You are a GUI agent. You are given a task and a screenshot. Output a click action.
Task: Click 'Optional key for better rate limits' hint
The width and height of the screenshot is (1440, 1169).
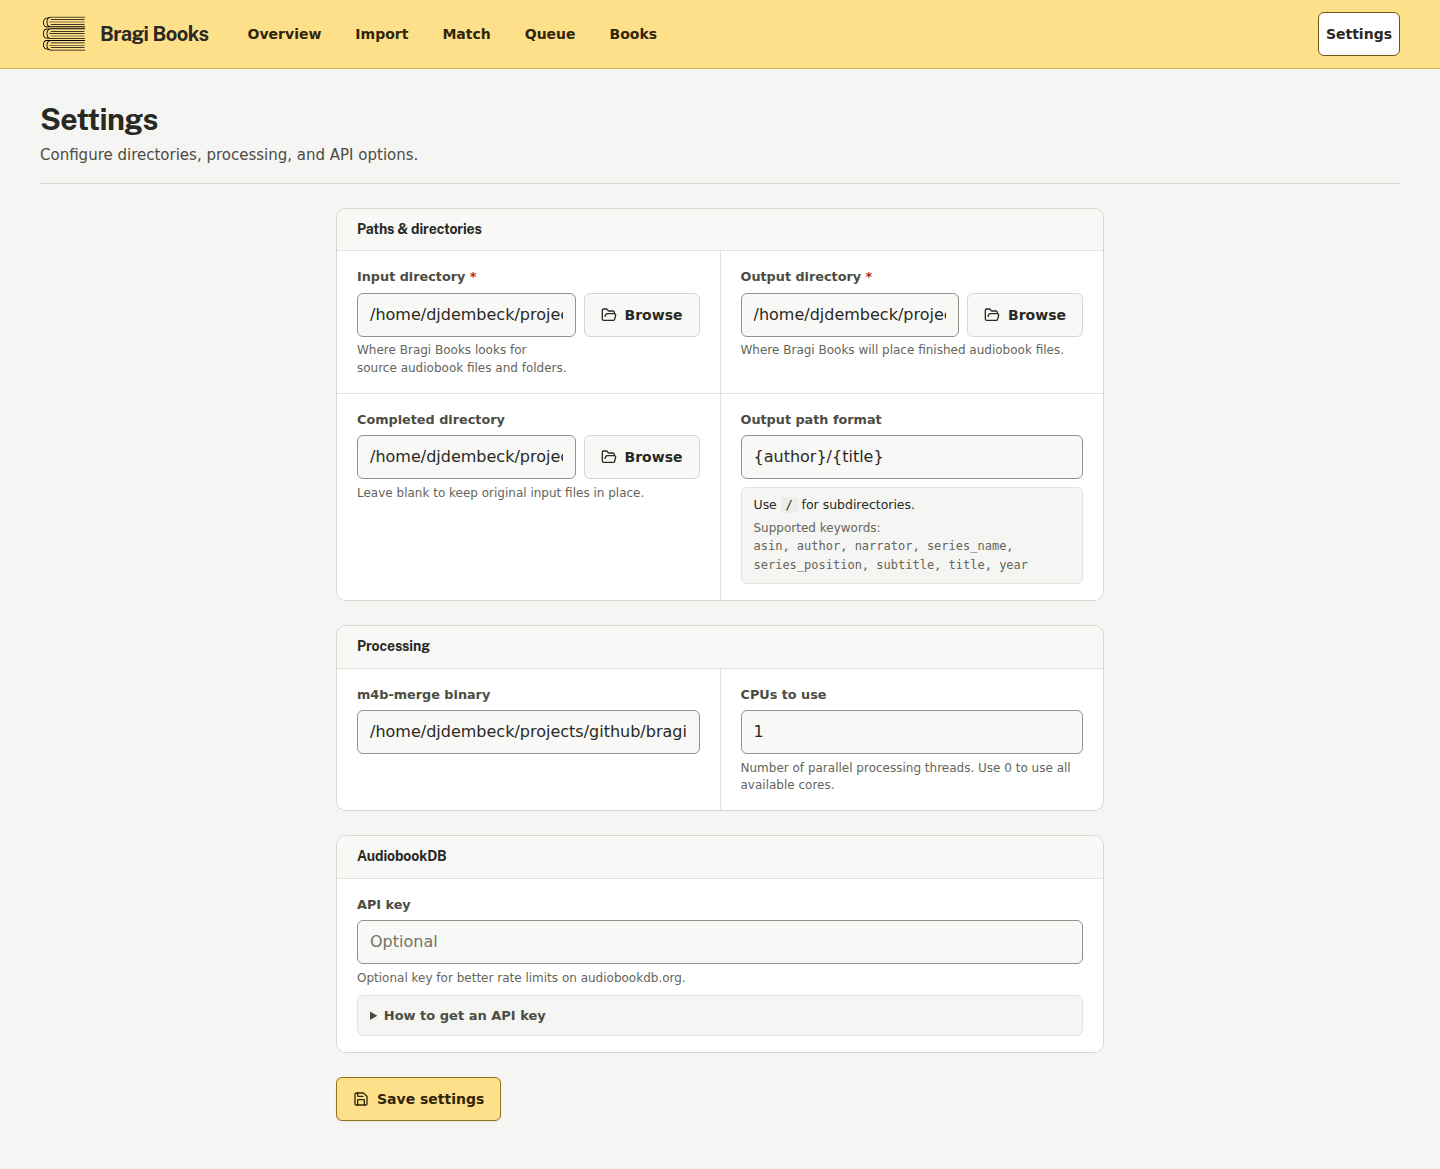click(521, 978)
